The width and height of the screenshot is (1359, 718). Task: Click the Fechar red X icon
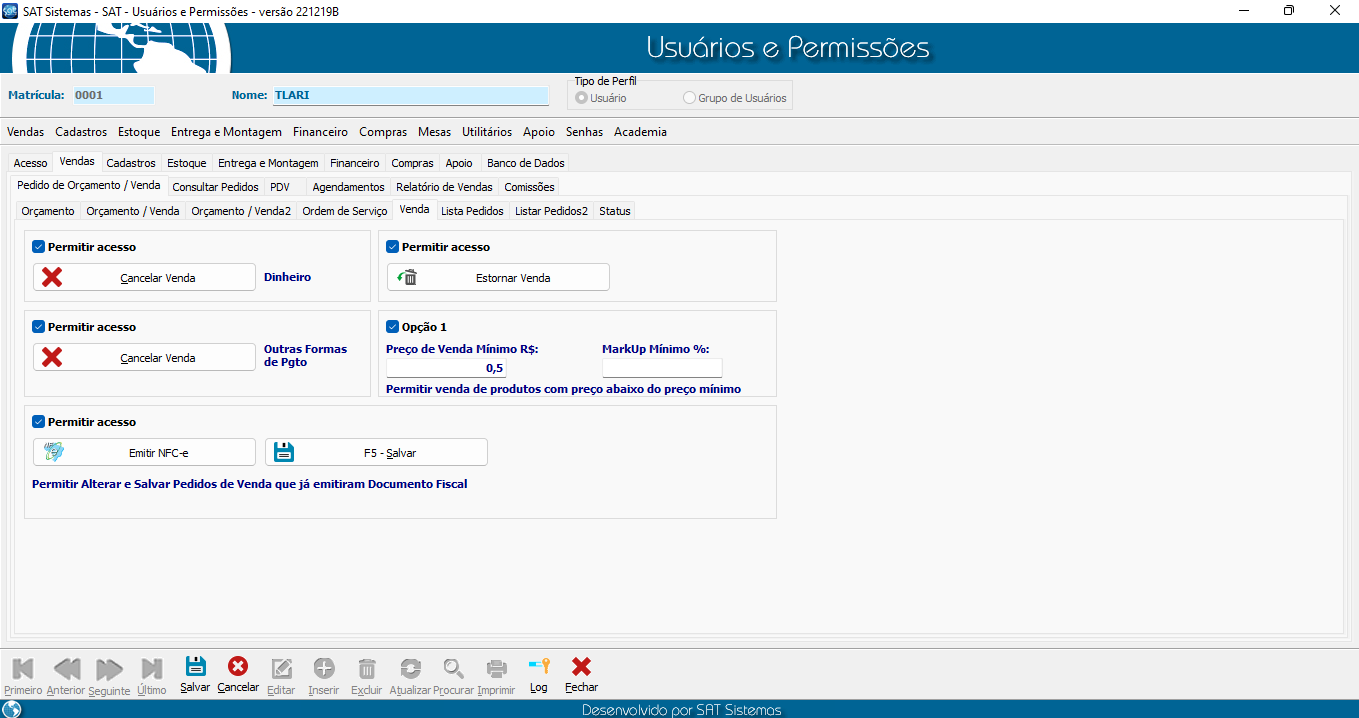click(x=581, y=667)
